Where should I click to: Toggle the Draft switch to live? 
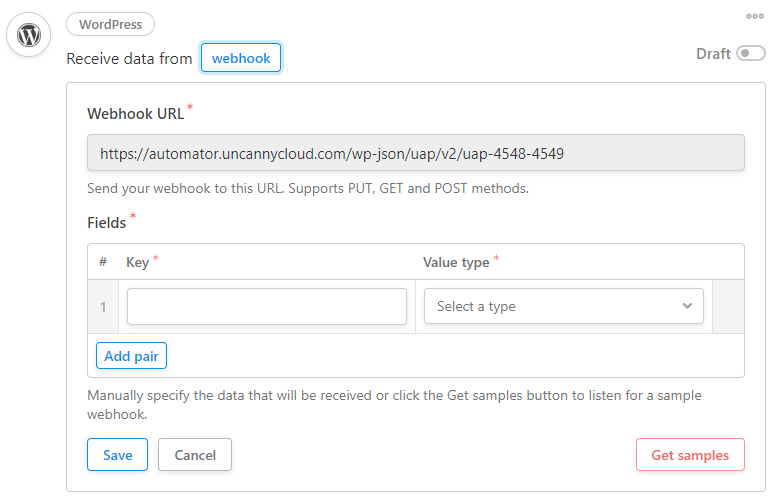pyautogui.click(x=751, y=53)
